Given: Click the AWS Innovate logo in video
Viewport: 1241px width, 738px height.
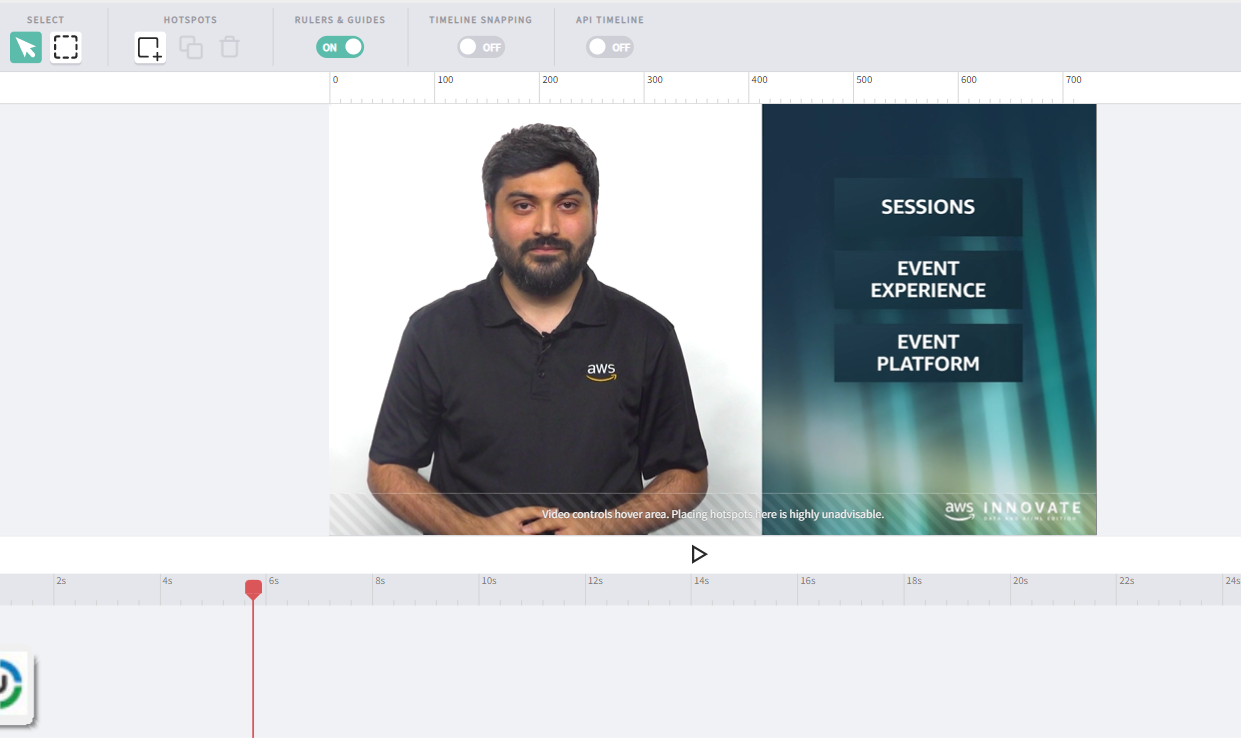Looking at the screenshot, I should point(1013,510).
